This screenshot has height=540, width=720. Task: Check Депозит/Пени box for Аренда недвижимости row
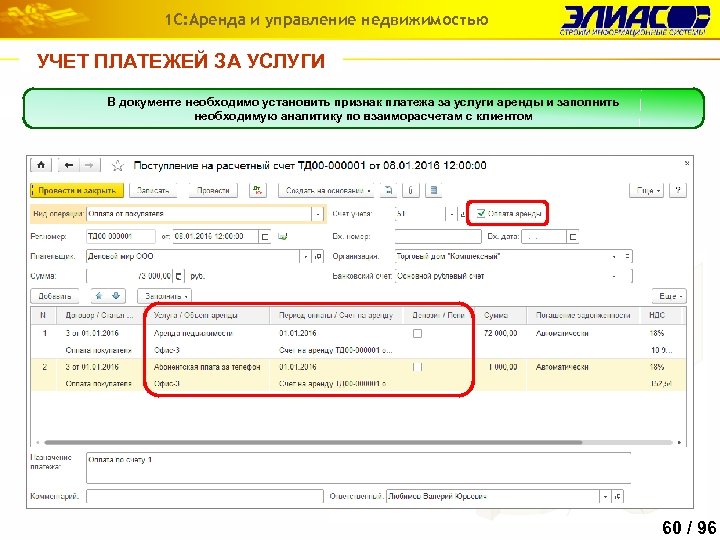pyautogui.click(x=417, y=333)
